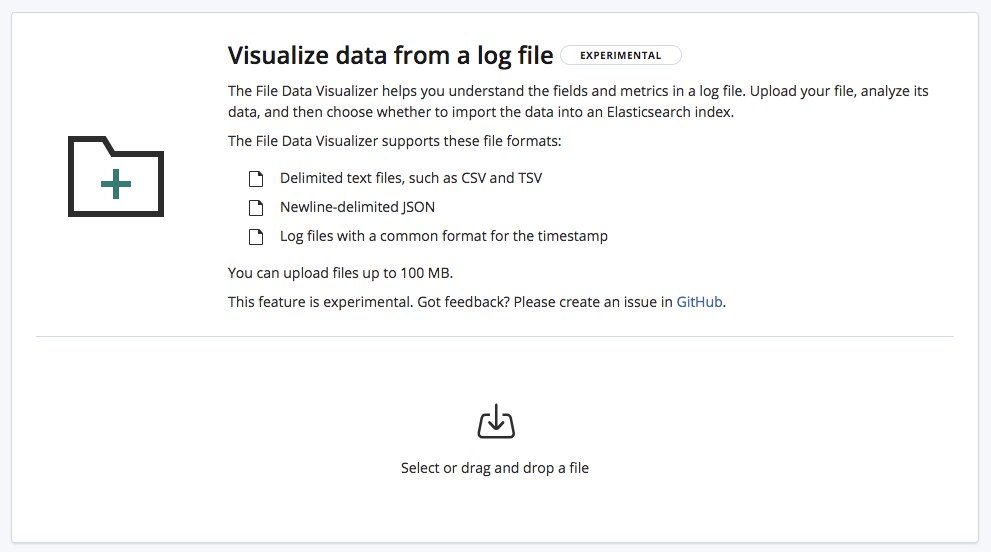Click the upload tray arrow icon
This screenshot has height=552, width=991.
pyautogui.click(x=496, y=421)
